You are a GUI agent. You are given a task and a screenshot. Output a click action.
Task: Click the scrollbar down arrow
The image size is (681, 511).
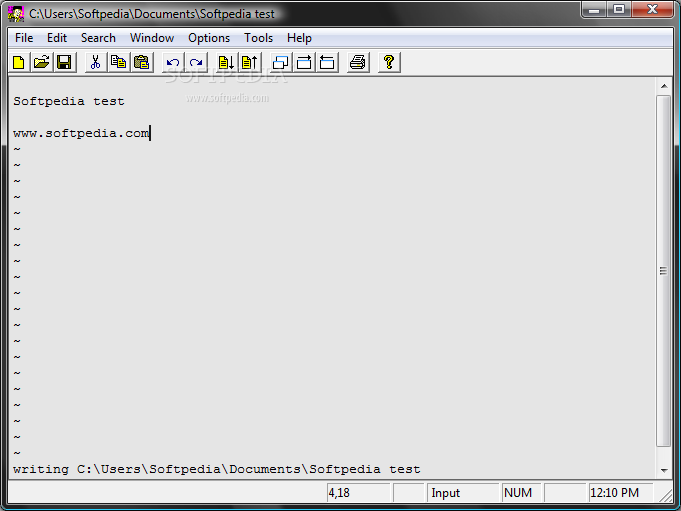[664, 470]
